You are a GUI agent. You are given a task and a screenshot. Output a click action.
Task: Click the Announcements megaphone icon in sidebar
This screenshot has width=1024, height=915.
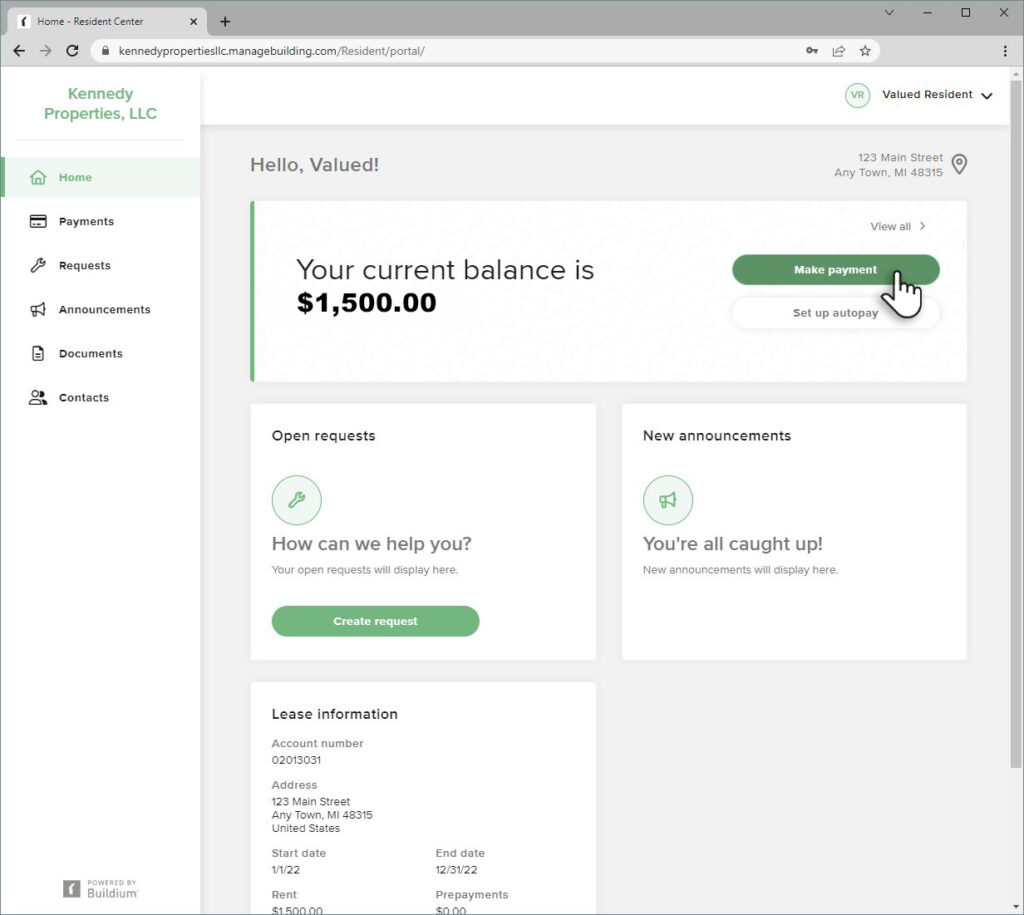pyautogui.click(x=38, y=310)
